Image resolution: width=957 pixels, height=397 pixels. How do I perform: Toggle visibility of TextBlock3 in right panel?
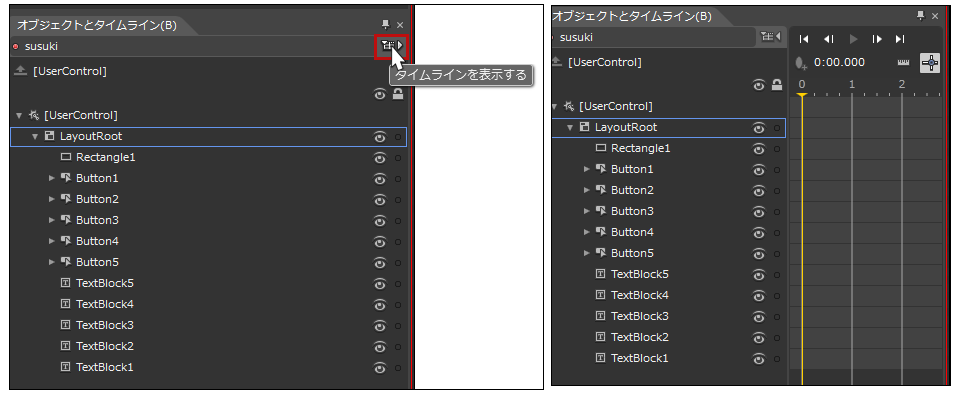click(759, 317)
